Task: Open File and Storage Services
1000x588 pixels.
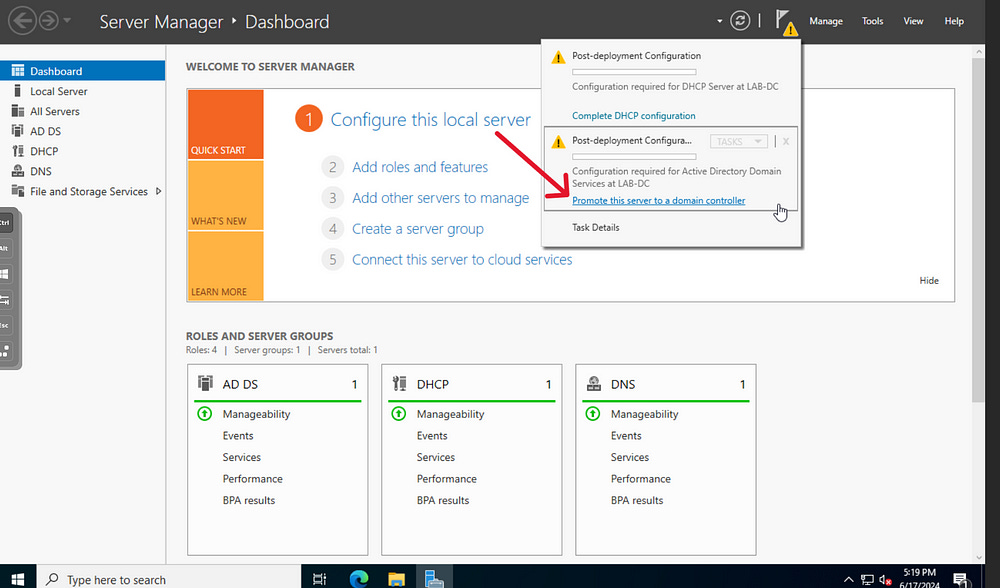Action: [89, 191]
